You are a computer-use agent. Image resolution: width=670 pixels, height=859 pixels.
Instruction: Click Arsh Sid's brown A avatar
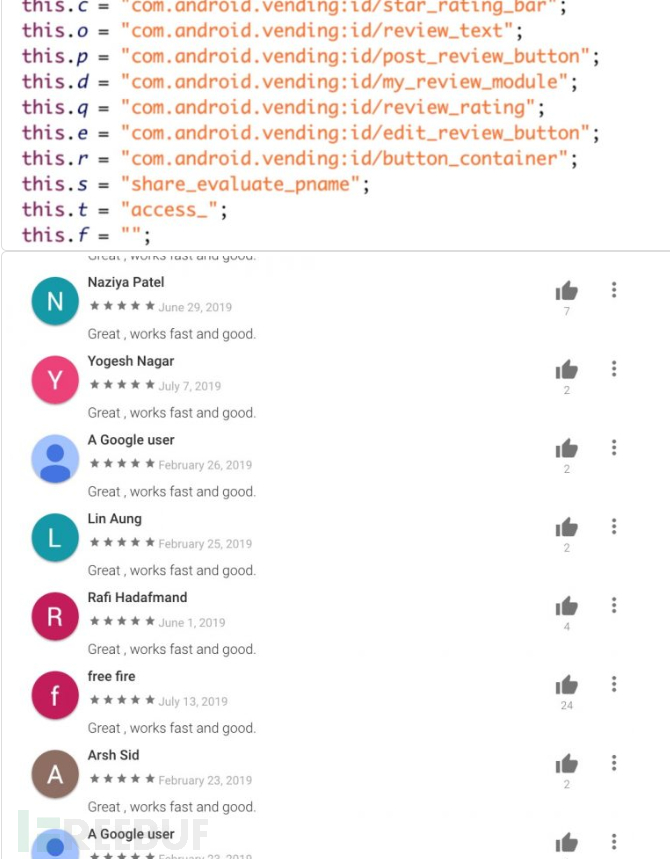(x=55, y=774)
